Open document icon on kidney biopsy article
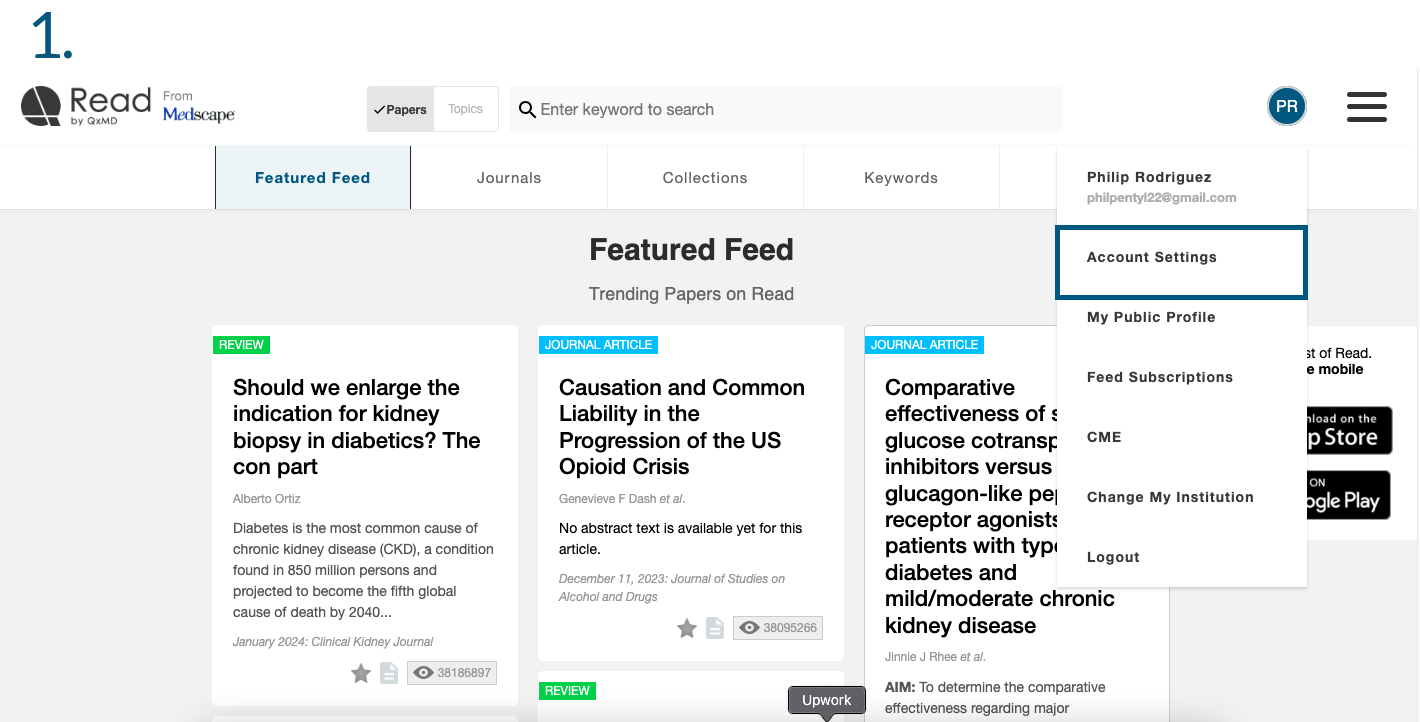1420x722 pixels. pyautogui.click(x=389, y=673)
